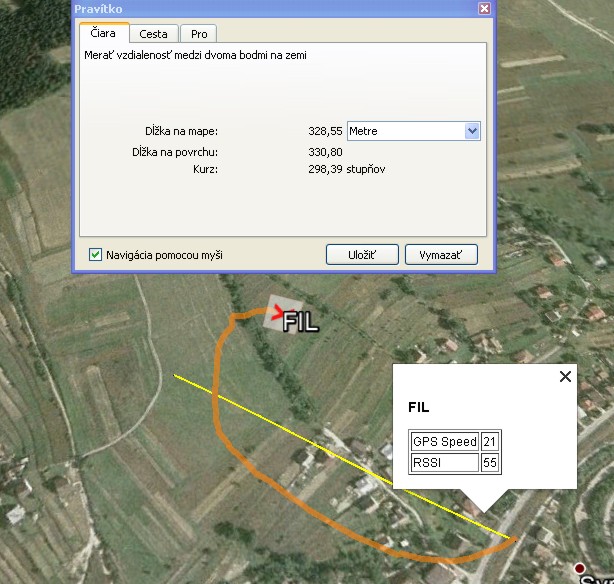Open the Pro tab
The width and height of the screenshot is (614, 584).
[x=198, y=34]
